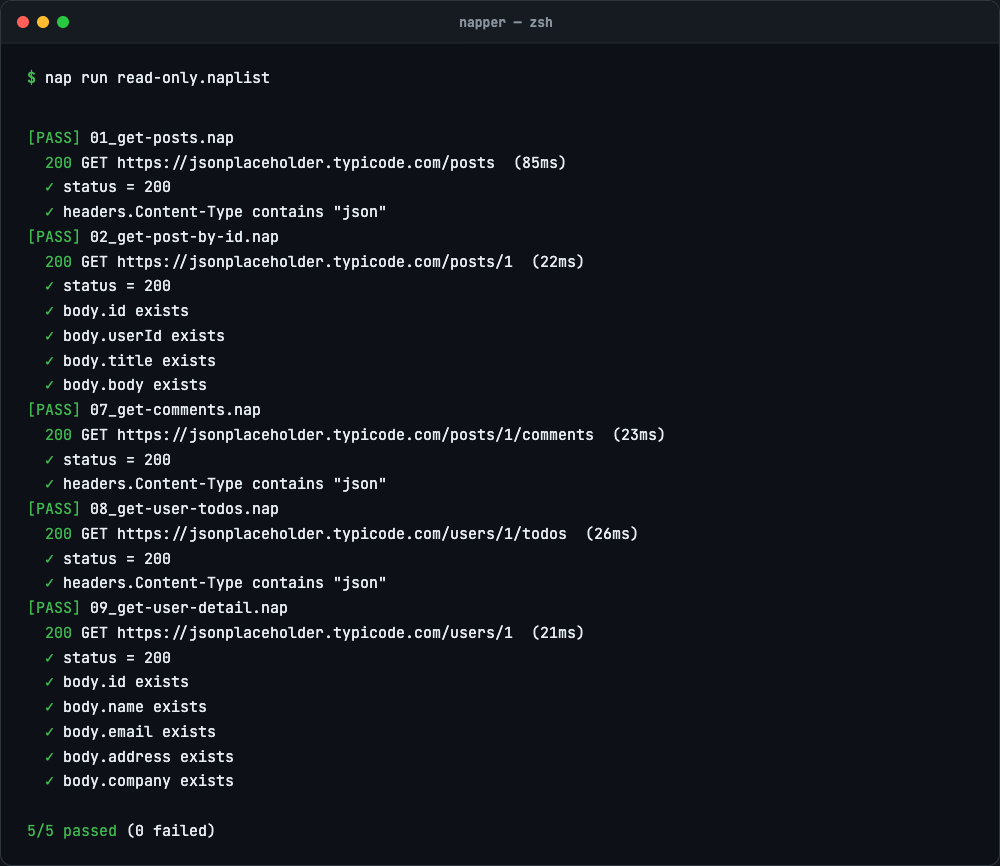Viewport: 1000px width, 866px height.
Task: Select the file name 08_get-user-todos.nap
Action: (184, 508)
